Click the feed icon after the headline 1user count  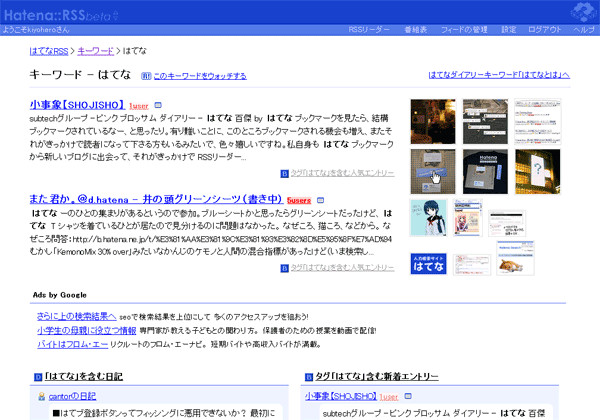[x=158, y=105]
